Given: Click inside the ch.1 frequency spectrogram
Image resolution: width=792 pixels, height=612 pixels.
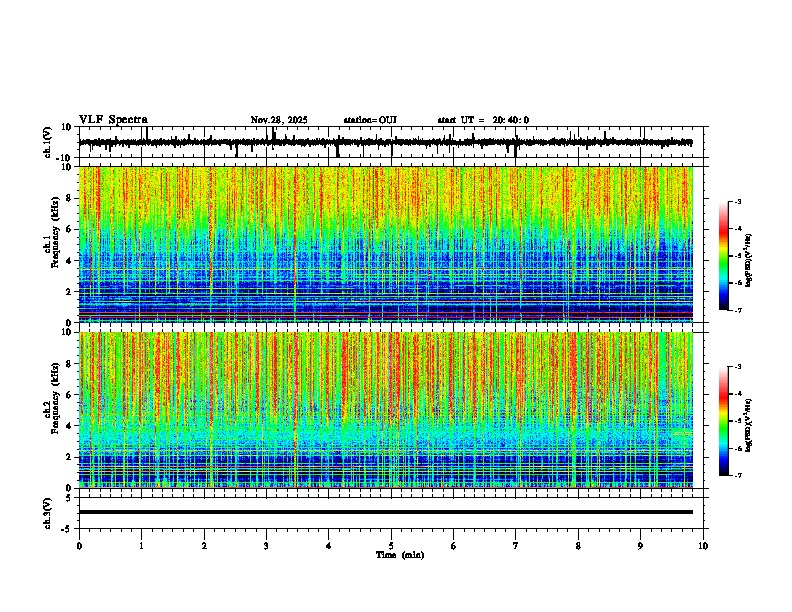Looking at the screenshot, I should pyautogui.click(x=386, y=244).
